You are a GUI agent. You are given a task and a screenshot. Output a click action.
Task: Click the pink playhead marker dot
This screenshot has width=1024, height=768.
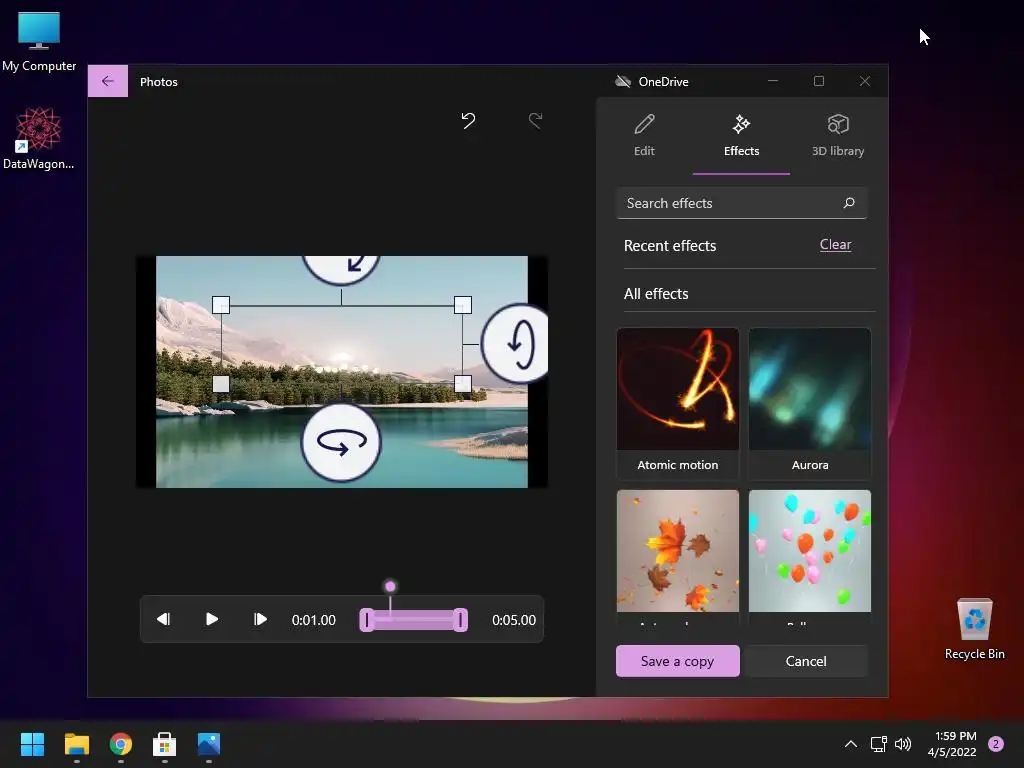tap(390, 586)
